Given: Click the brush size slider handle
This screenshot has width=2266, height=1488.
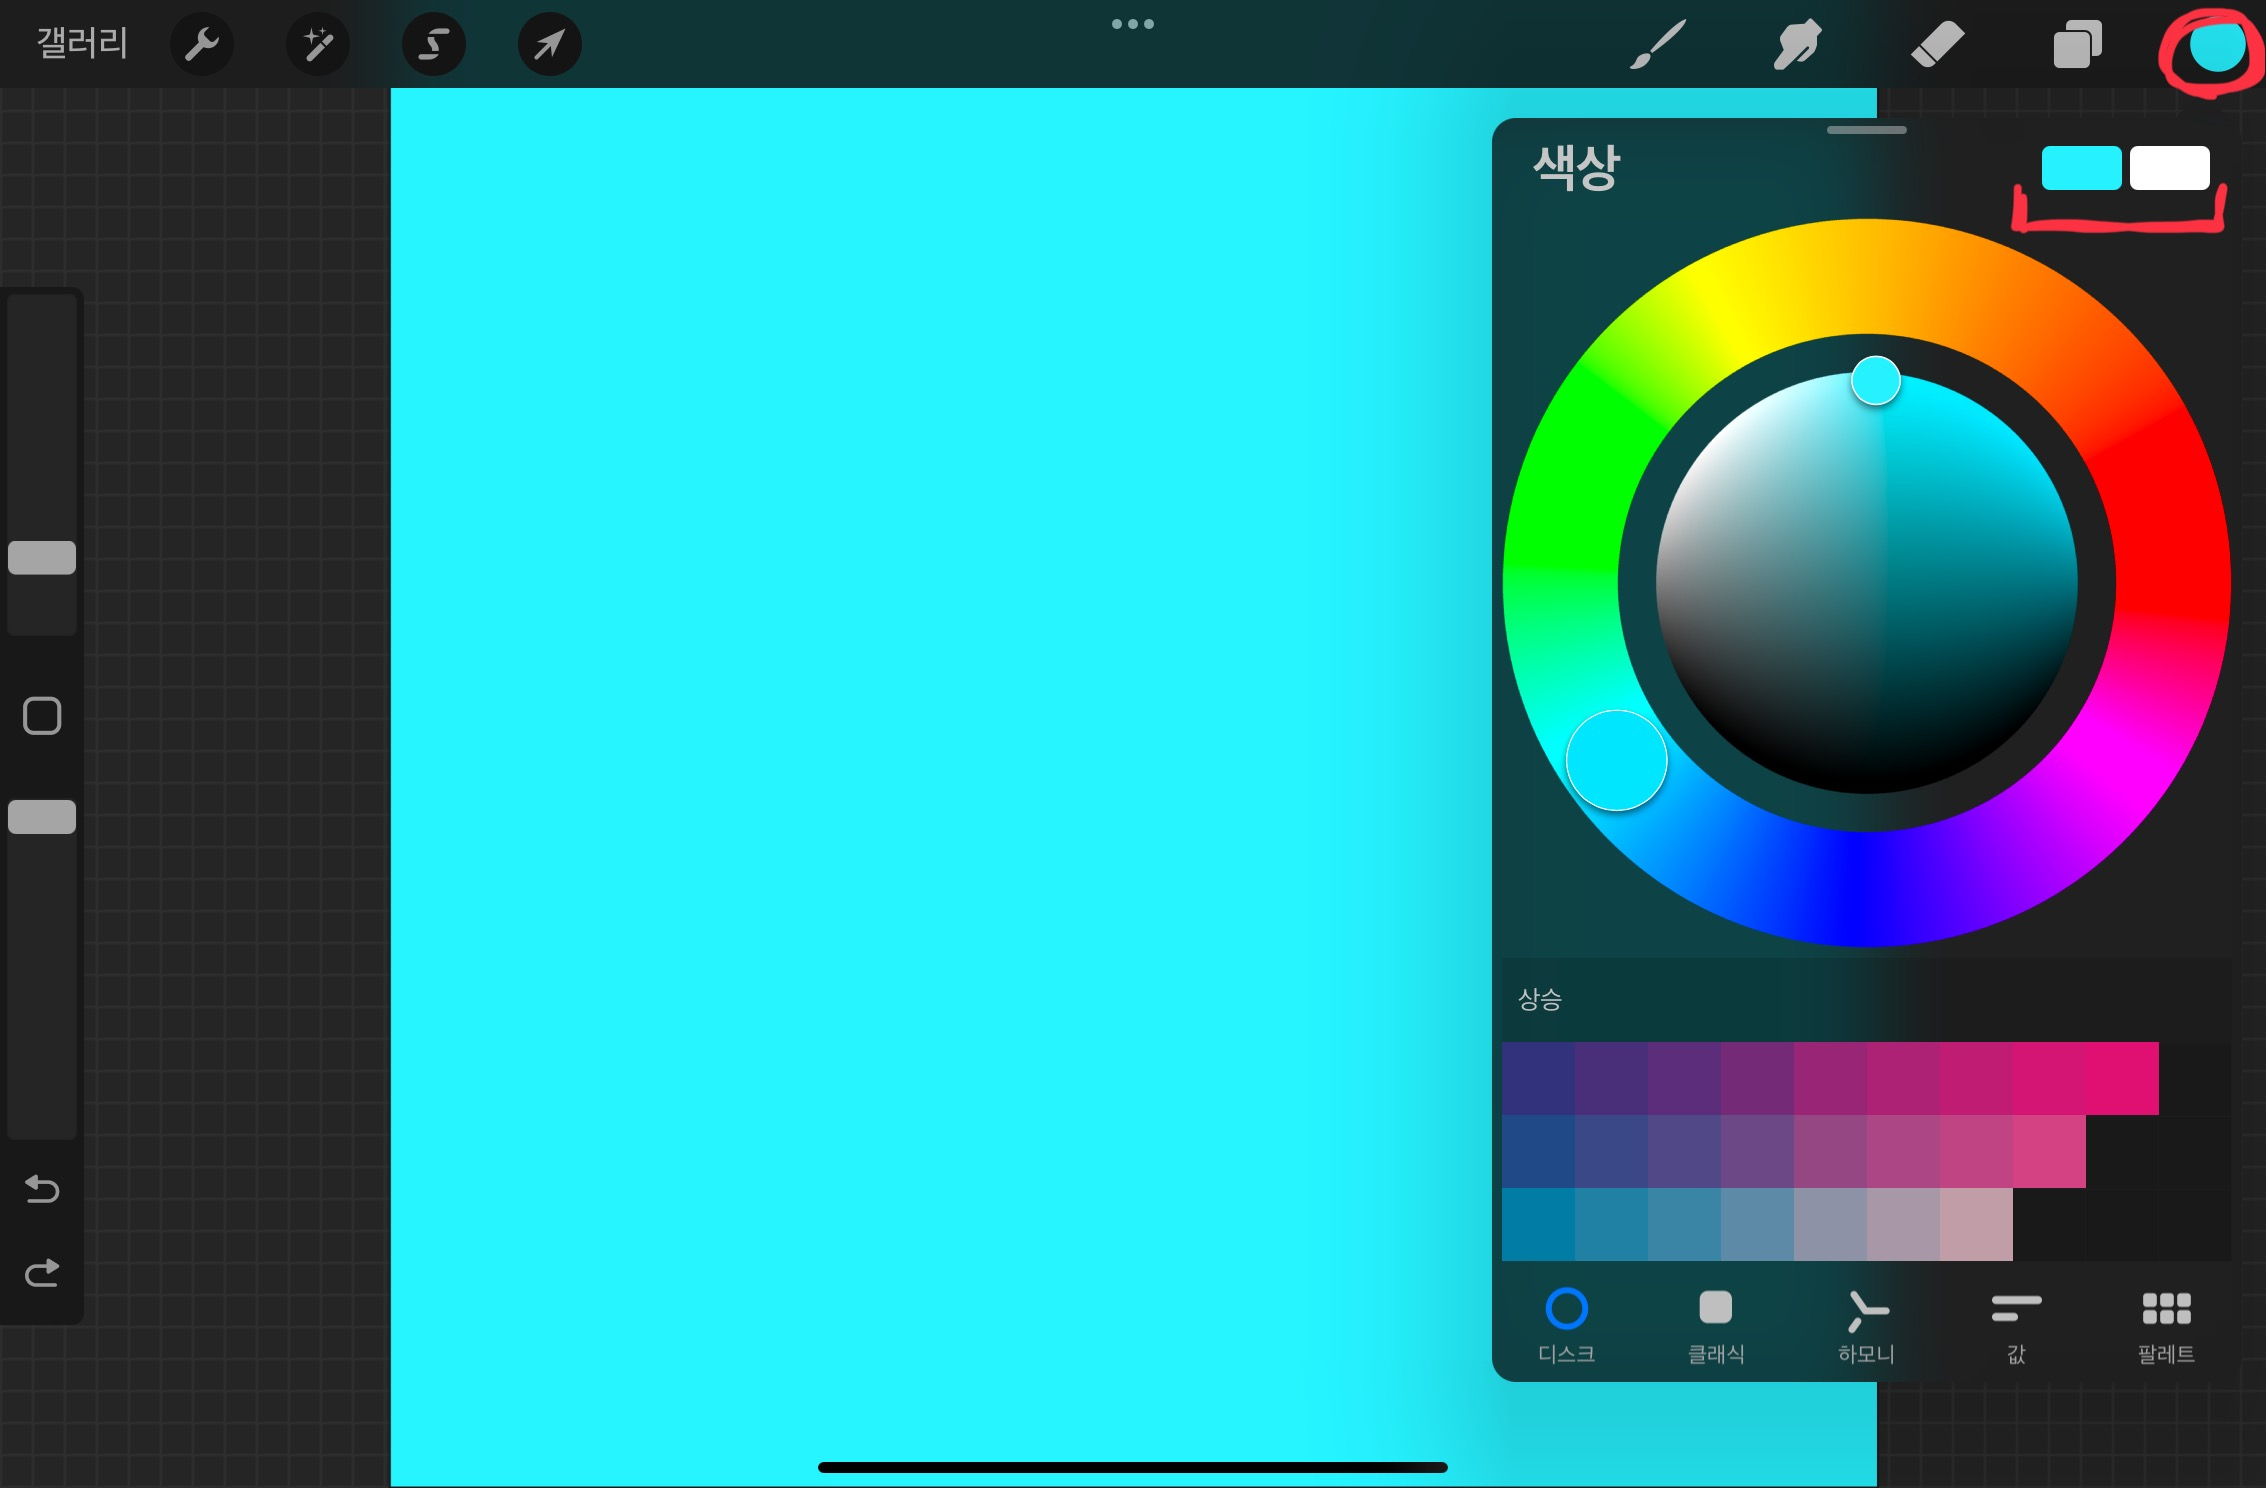Looking at the screenshot, I should 42,558.
